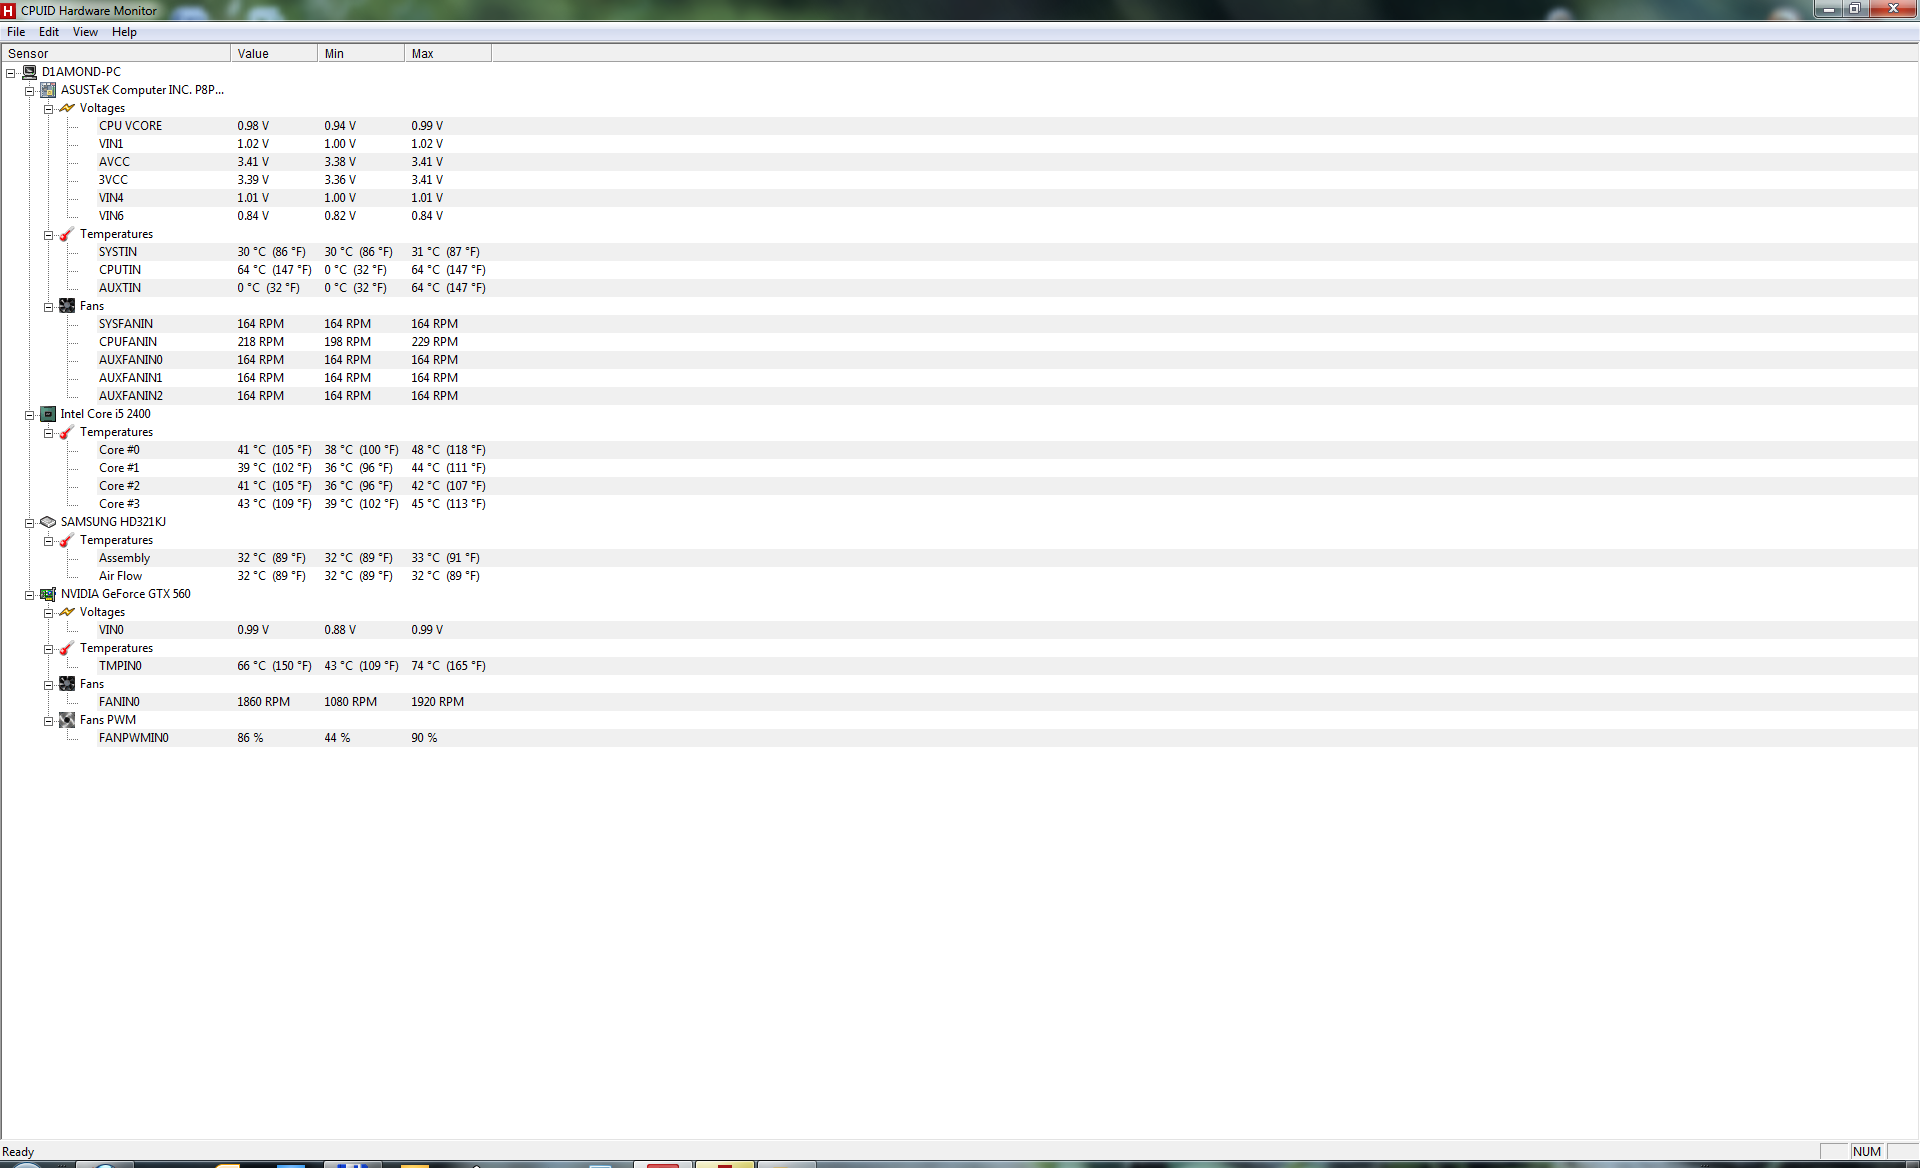The image size is (1920, 1168).
Task: Select the SYSFANIN fan row
Action: 1008,324
